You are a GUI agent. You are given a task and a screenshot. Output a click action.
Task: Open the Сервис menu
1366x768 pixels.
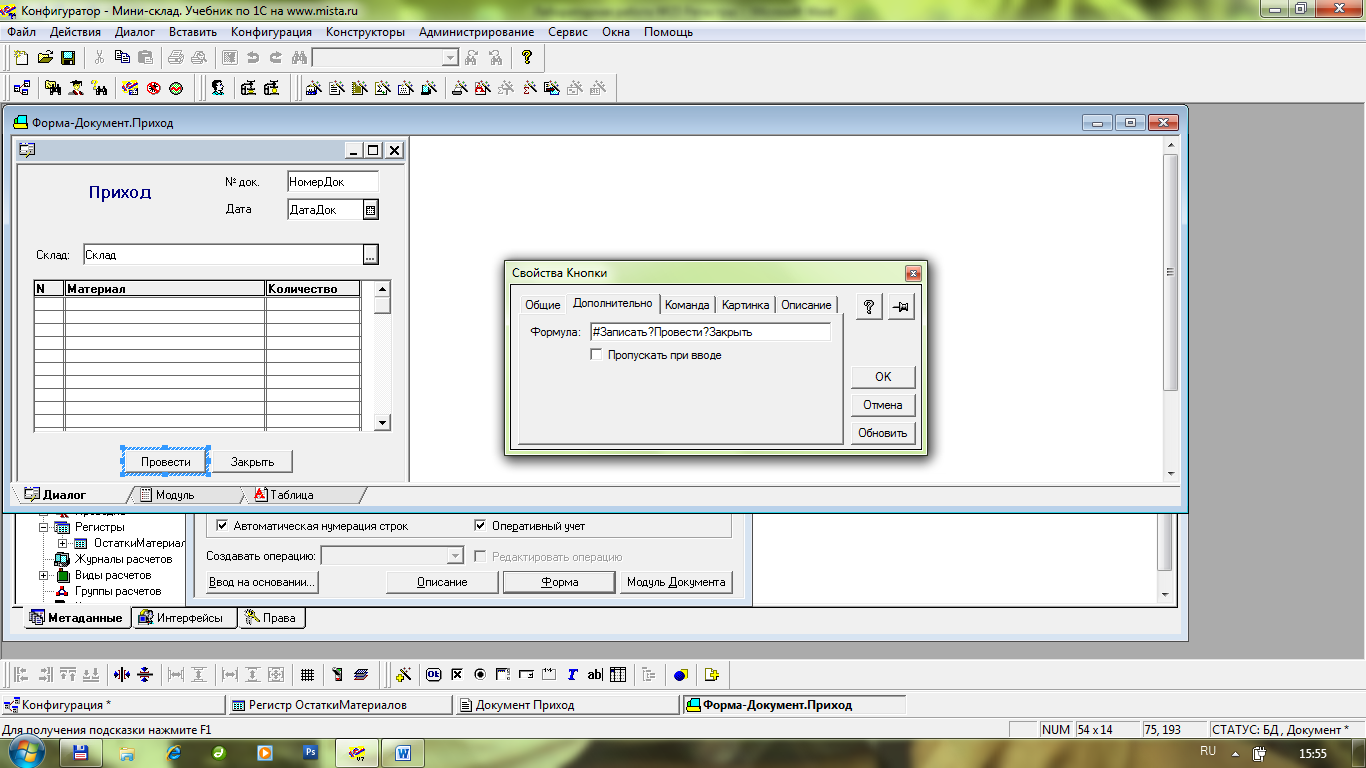568,32
